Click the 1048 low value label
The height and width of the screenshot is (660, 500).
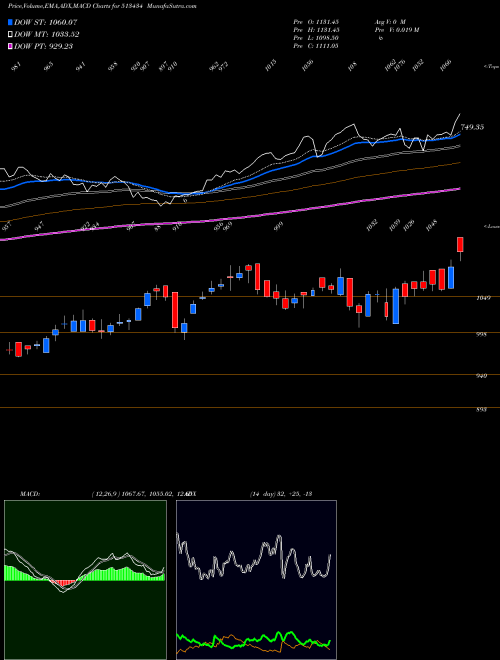point(431,223)
